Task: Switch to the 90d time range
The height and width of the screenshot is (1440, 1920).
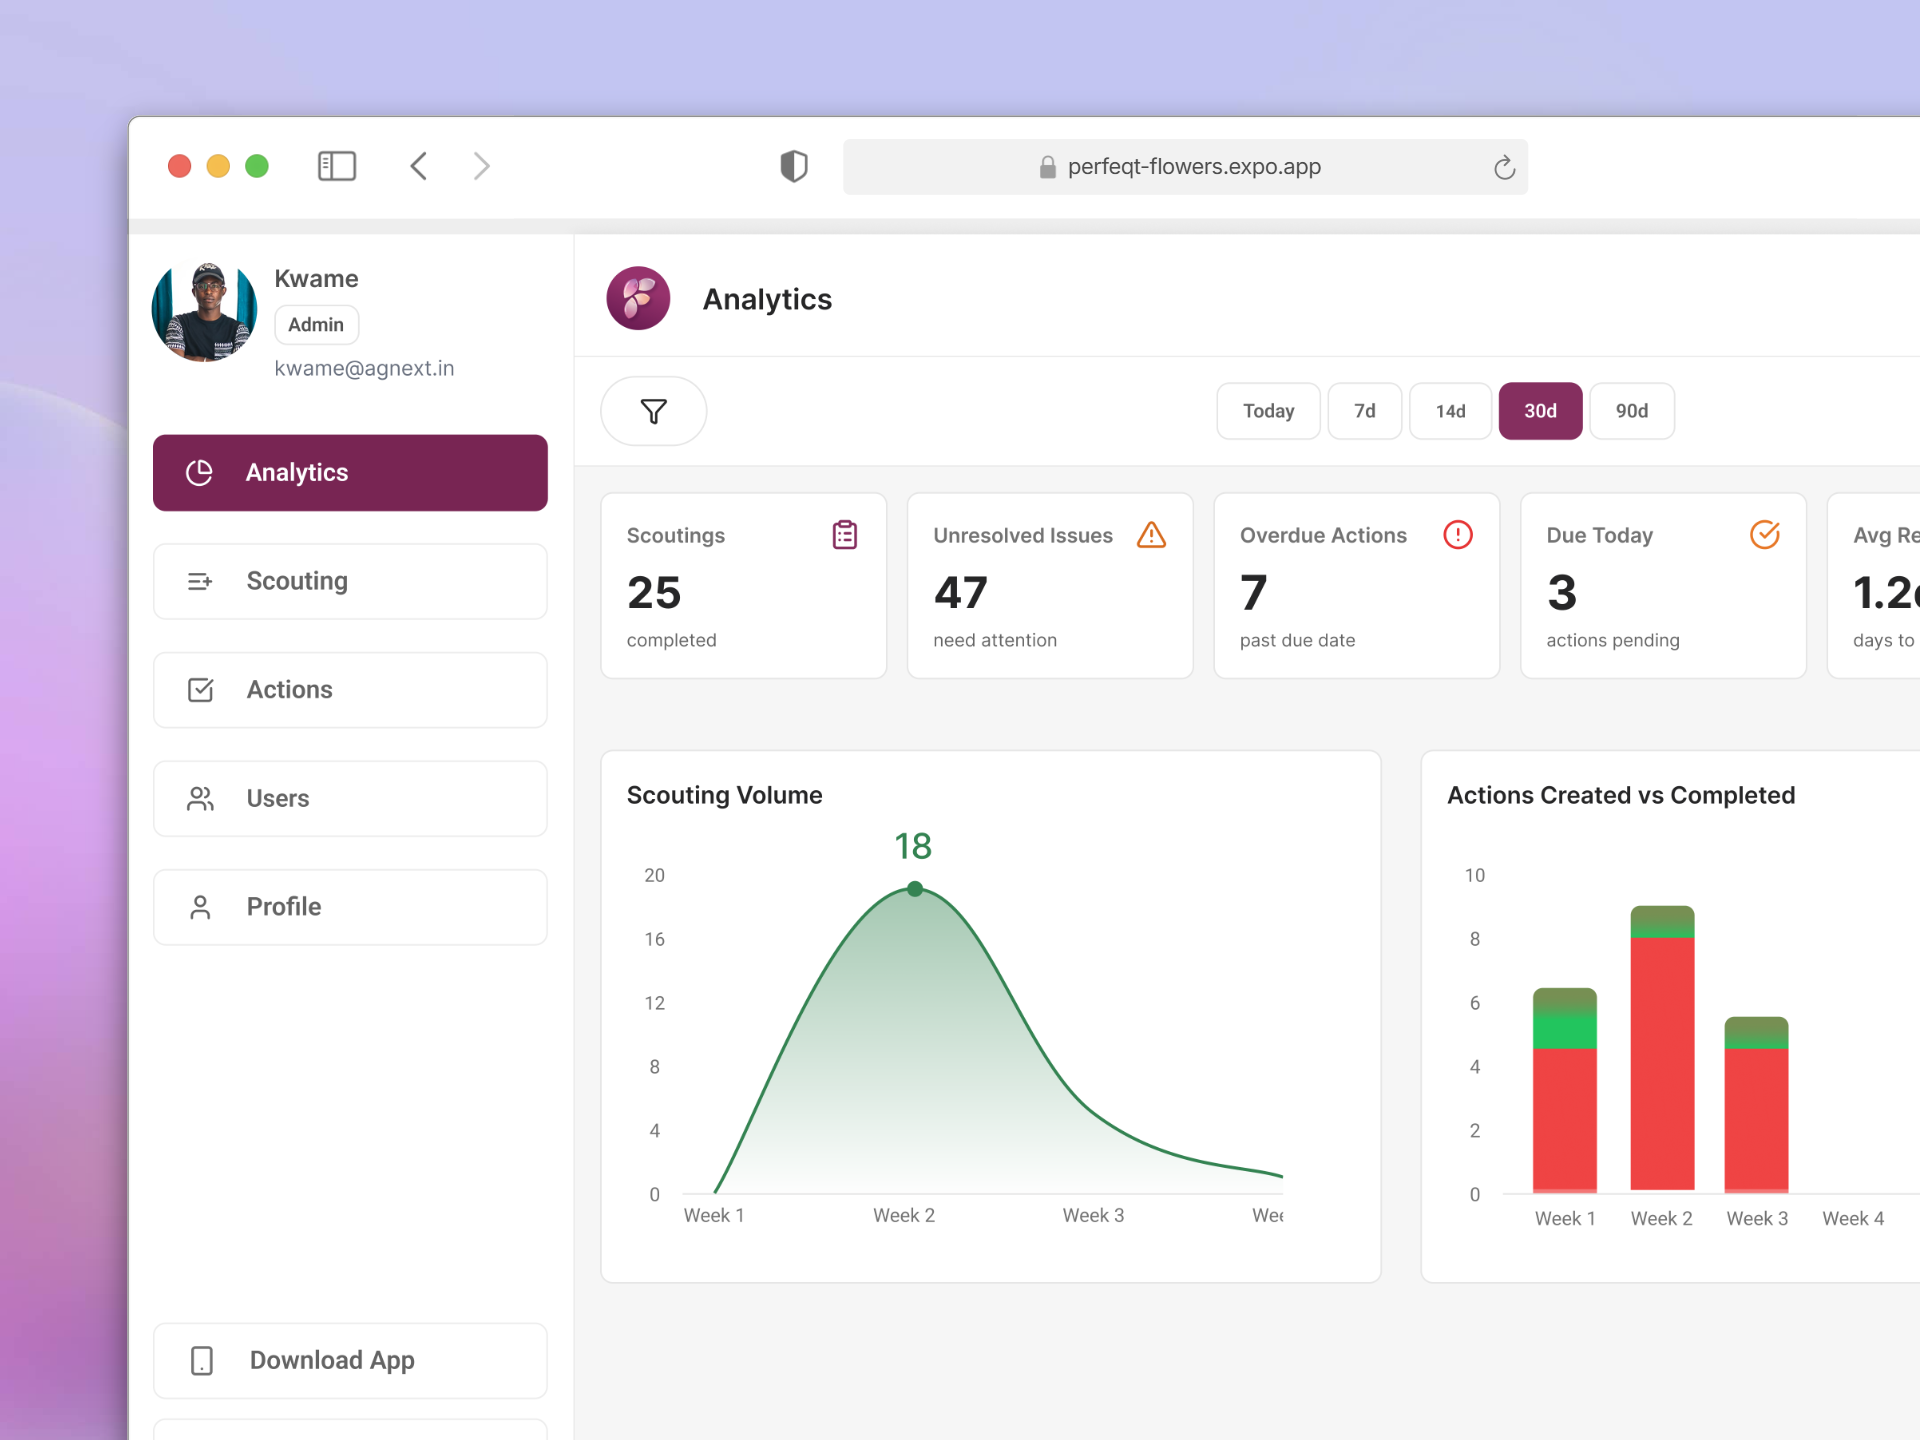Action: tap(1631, 411)
